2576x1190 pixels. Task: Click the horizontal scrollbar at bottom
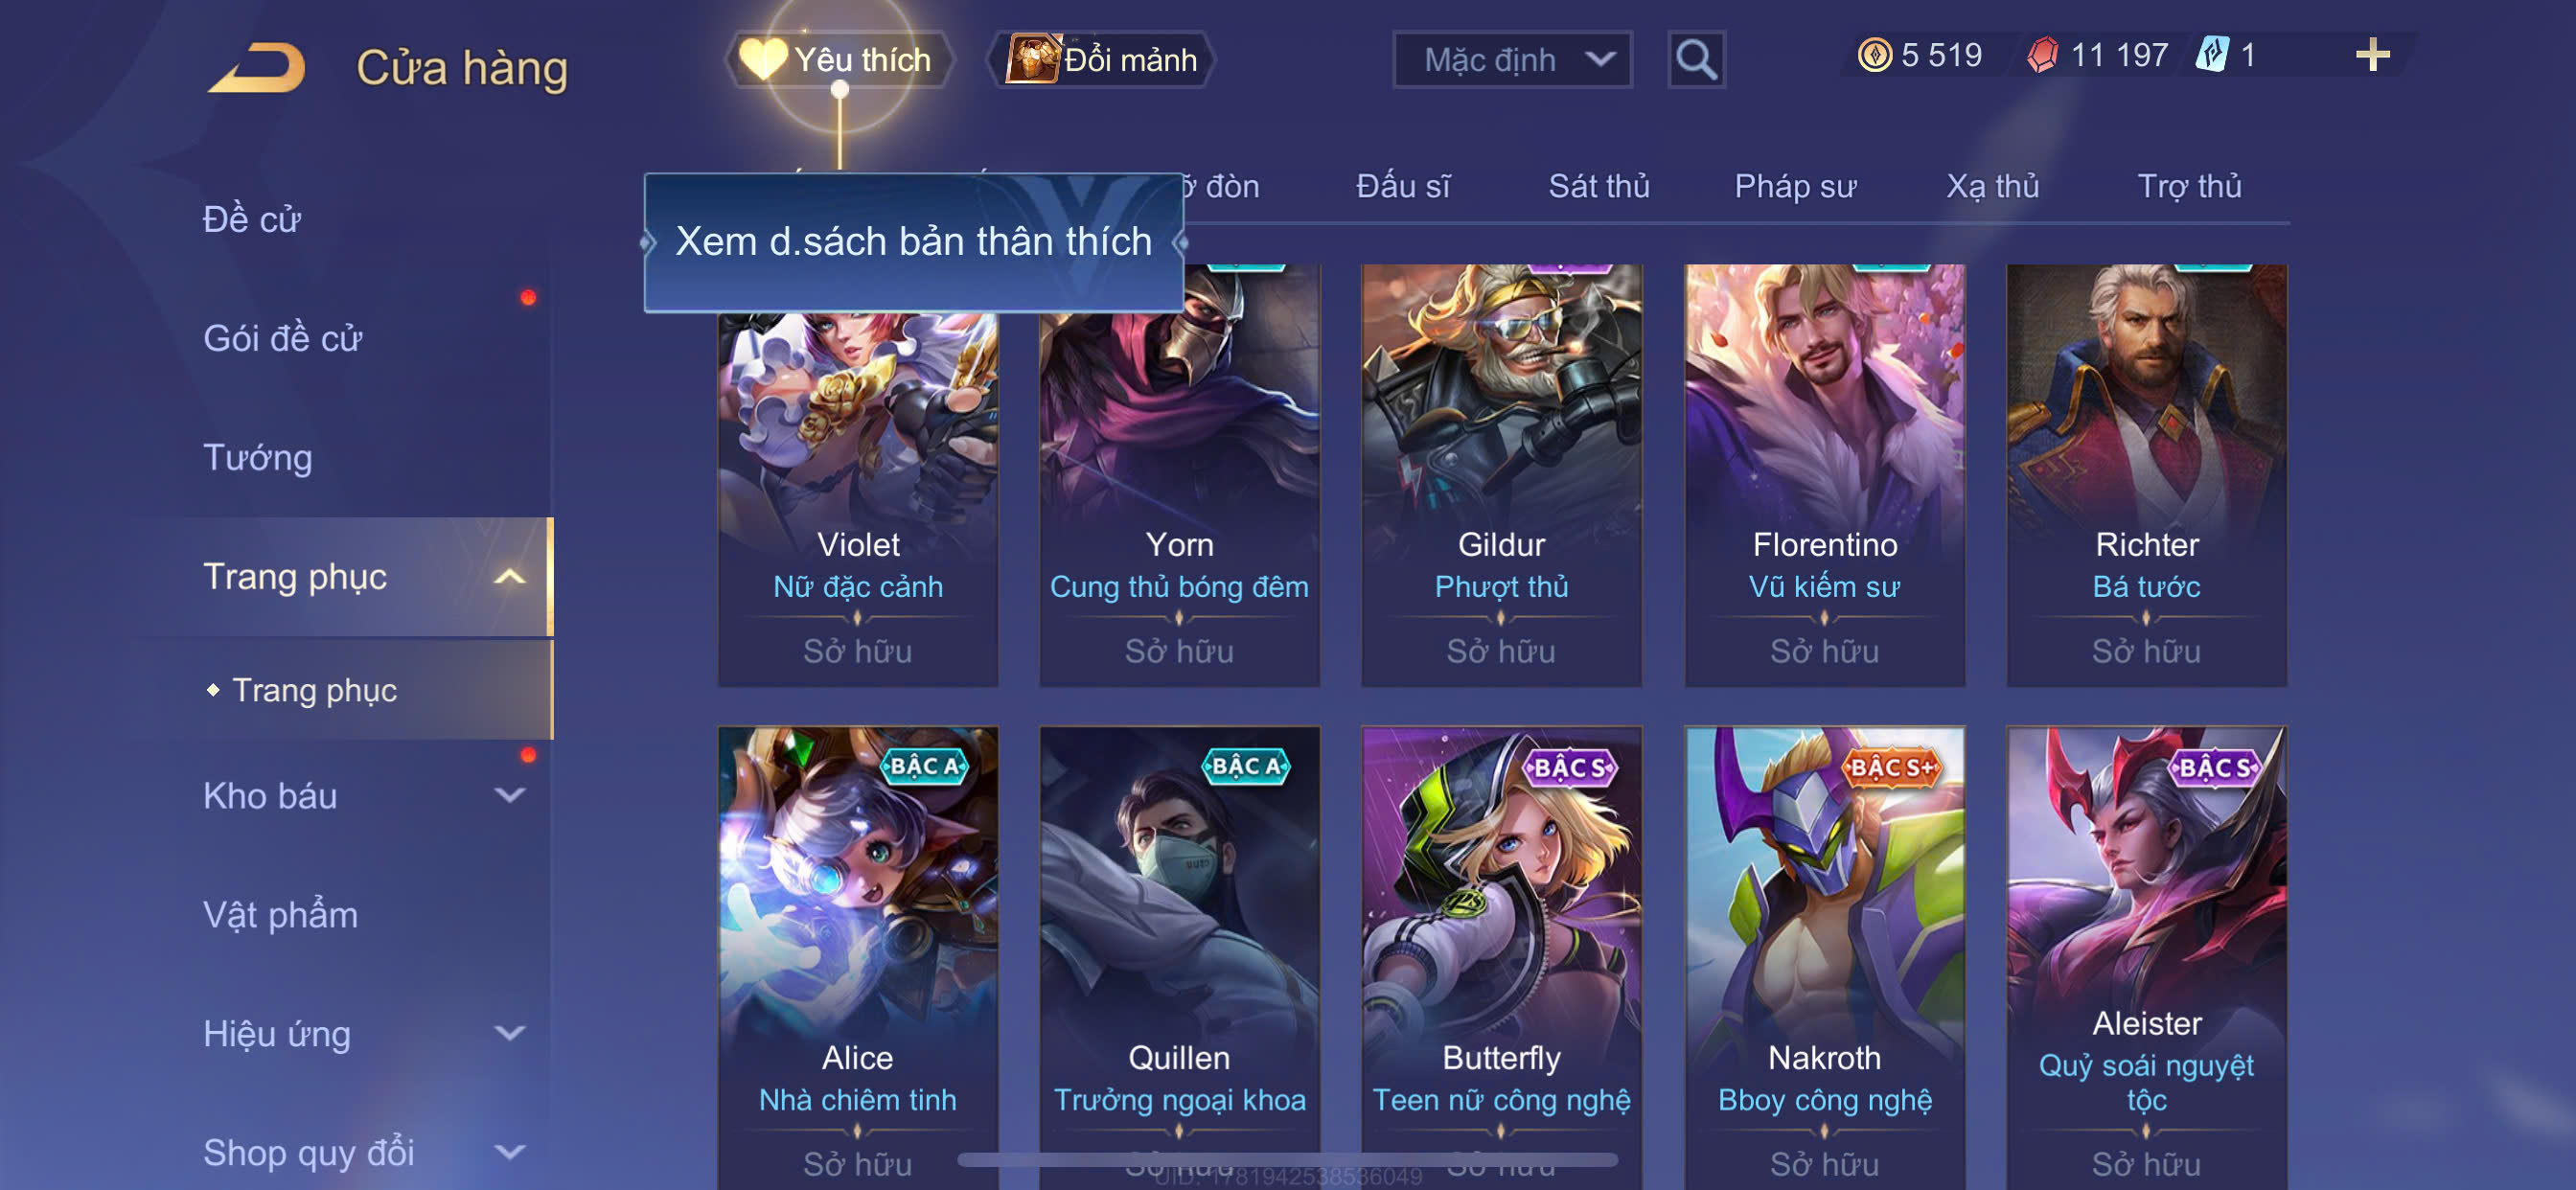coord(1287,1160)
